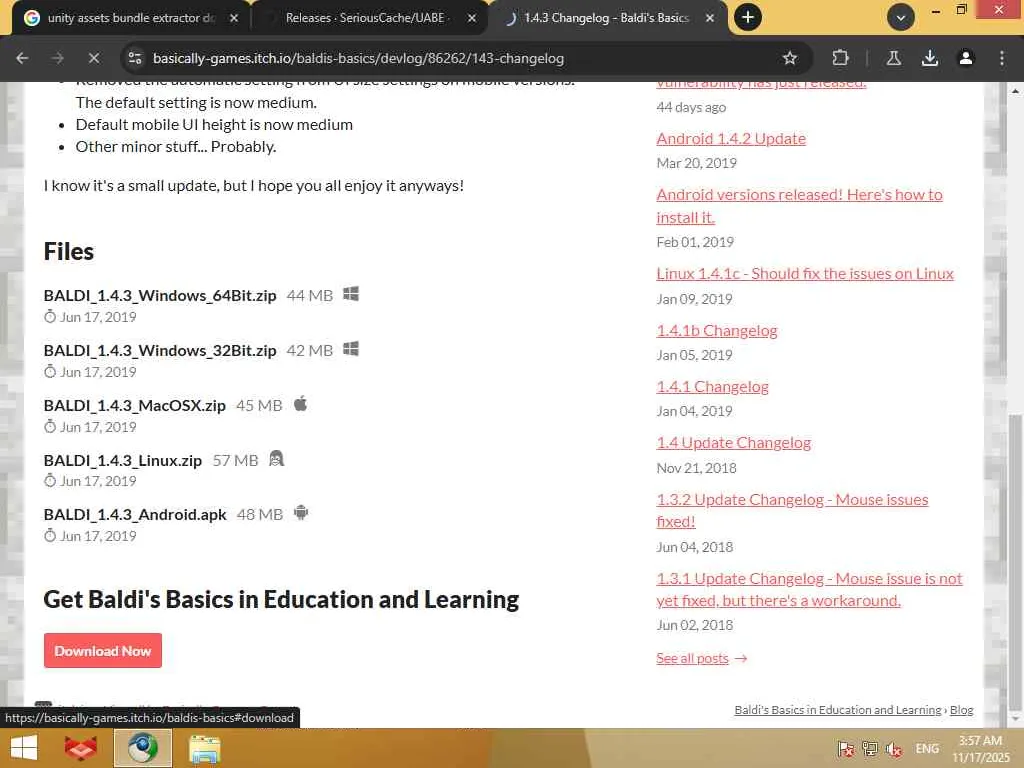Open a new browser tab
Image resolution: width=1024 pixels, height=768 pixels.
click(748, 18)
